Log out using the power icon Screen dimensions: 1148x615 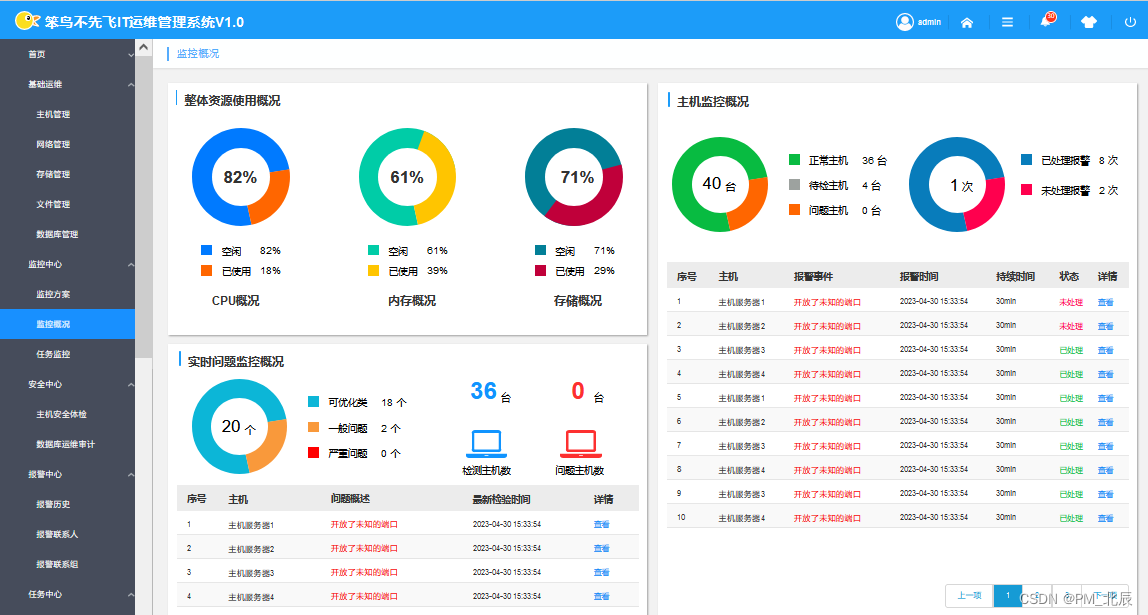coord(1130,22)
